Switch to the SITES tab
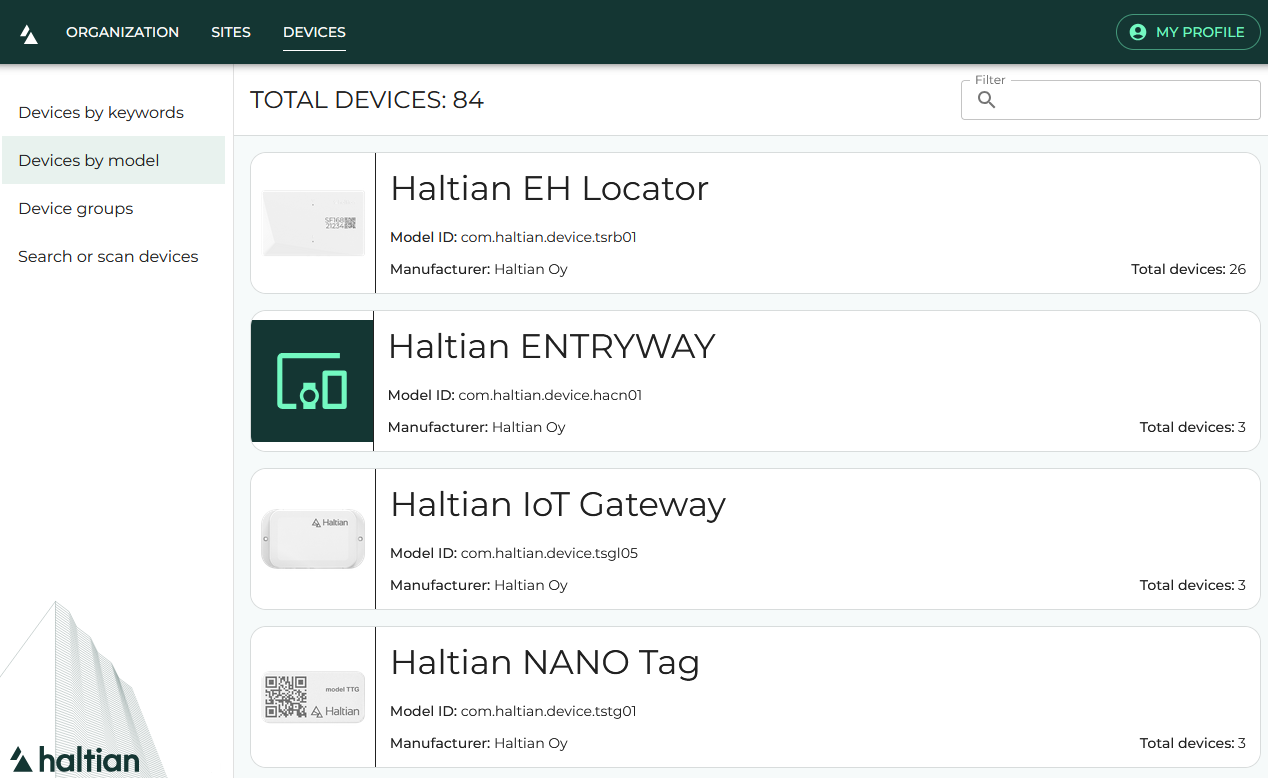 [231, 32]
